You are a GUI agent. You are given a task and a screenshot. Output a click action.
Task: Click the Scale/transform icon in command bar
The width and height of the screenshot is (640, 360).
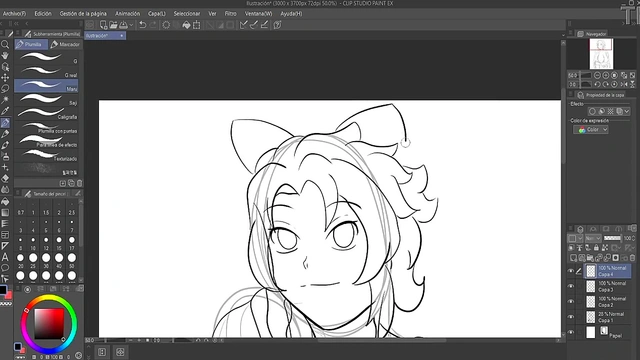197,25
